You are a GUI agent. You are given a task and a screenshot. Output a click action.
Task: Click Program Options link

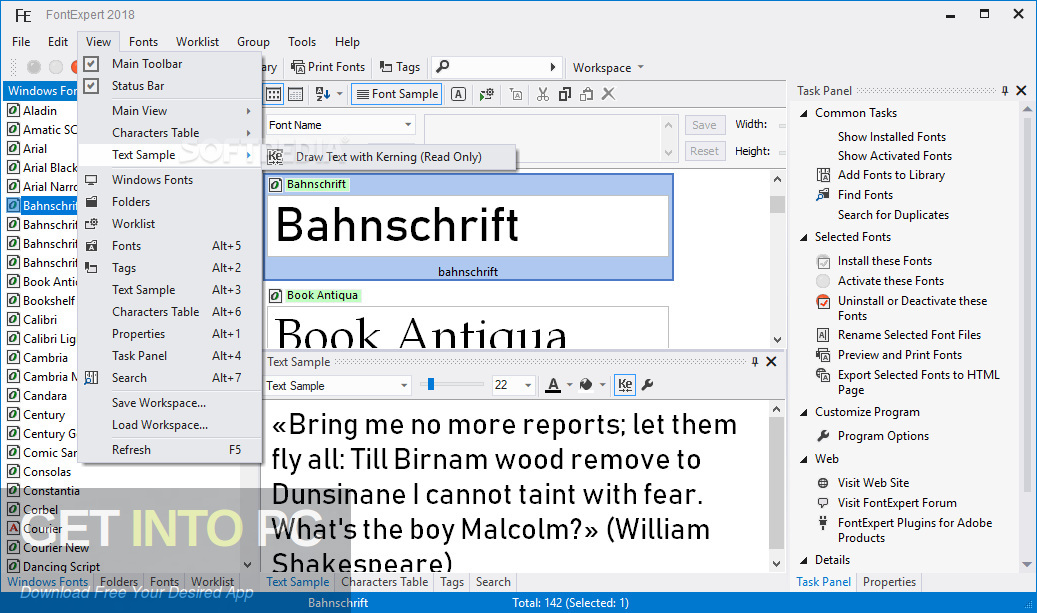point(883,436)
